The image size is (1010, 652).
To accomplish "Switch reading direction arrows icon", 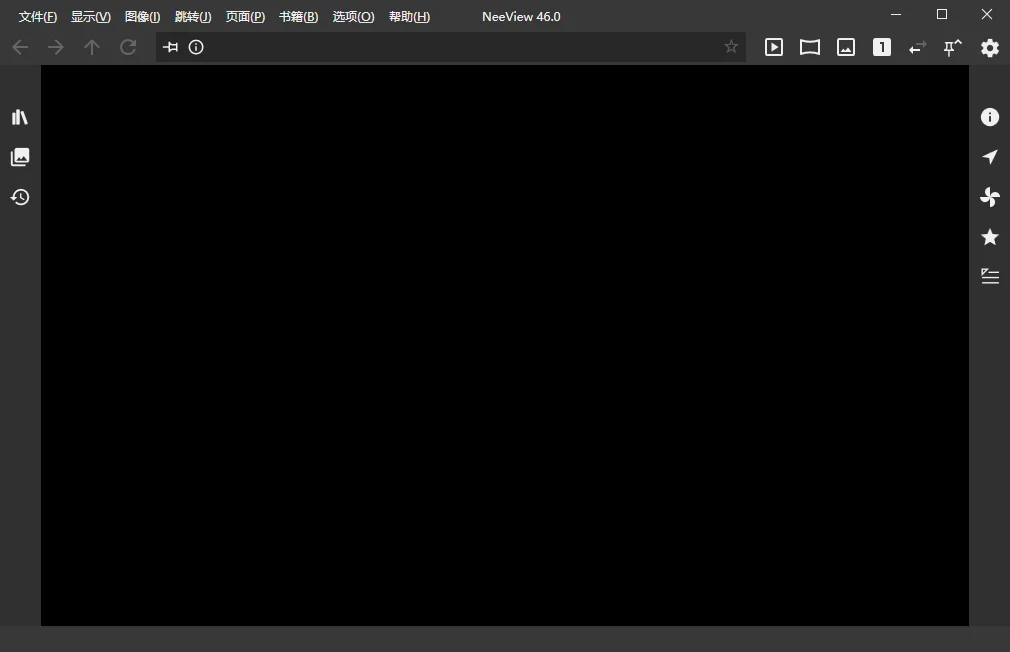I will pos(917,47).
